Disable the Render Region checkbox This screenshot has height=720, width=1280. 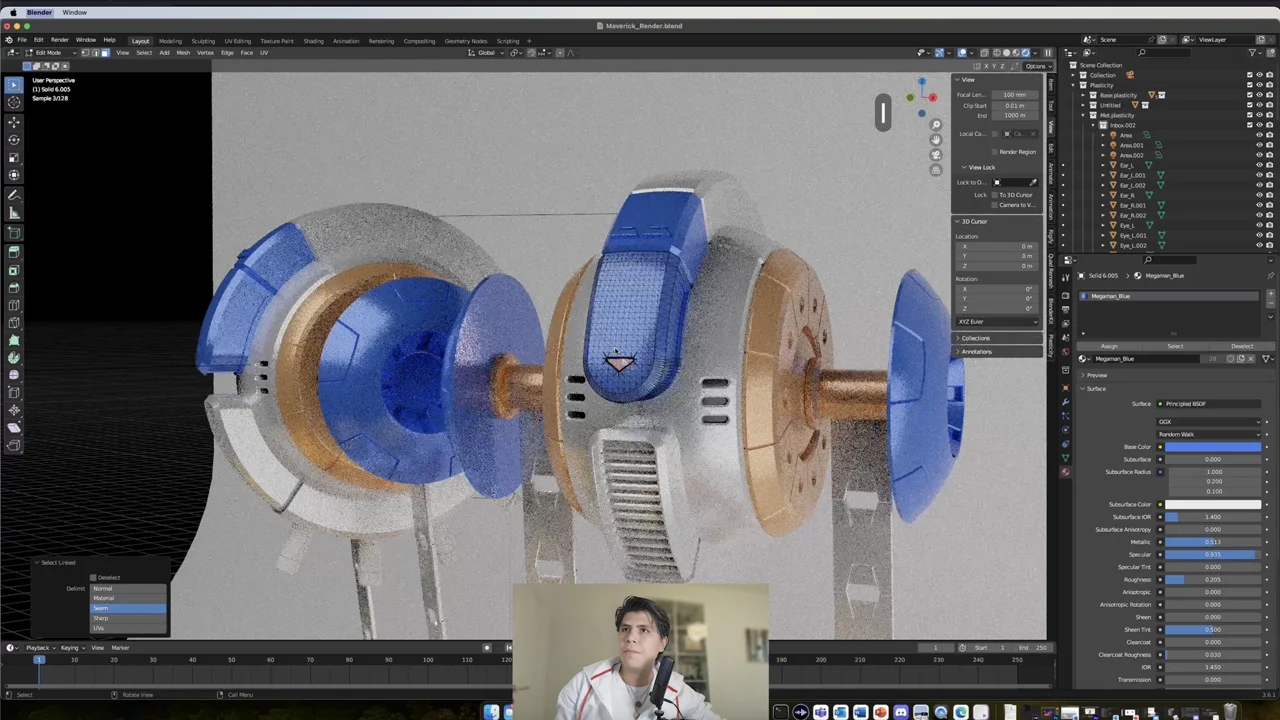click(x=995, y=152)
